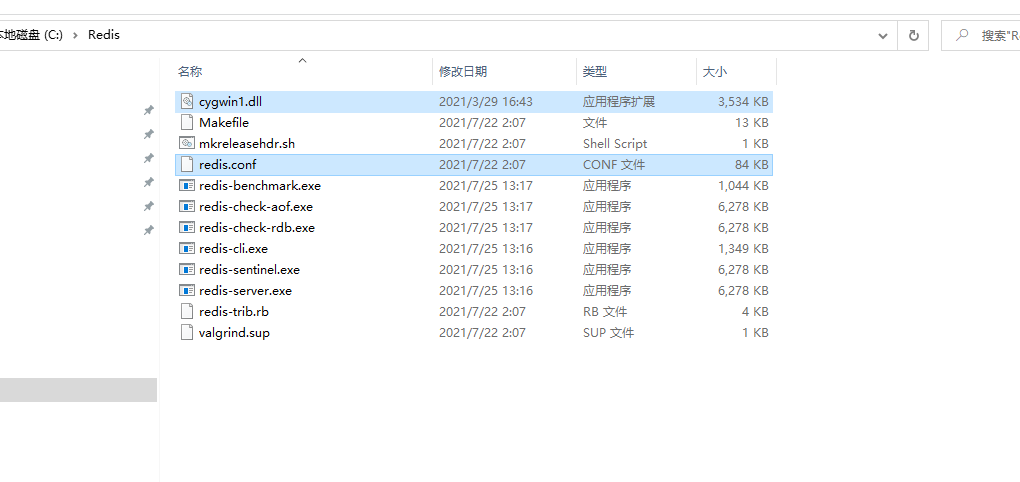Click the SUP 文件 type cell

pyautogui.click(x=608, y=332)
